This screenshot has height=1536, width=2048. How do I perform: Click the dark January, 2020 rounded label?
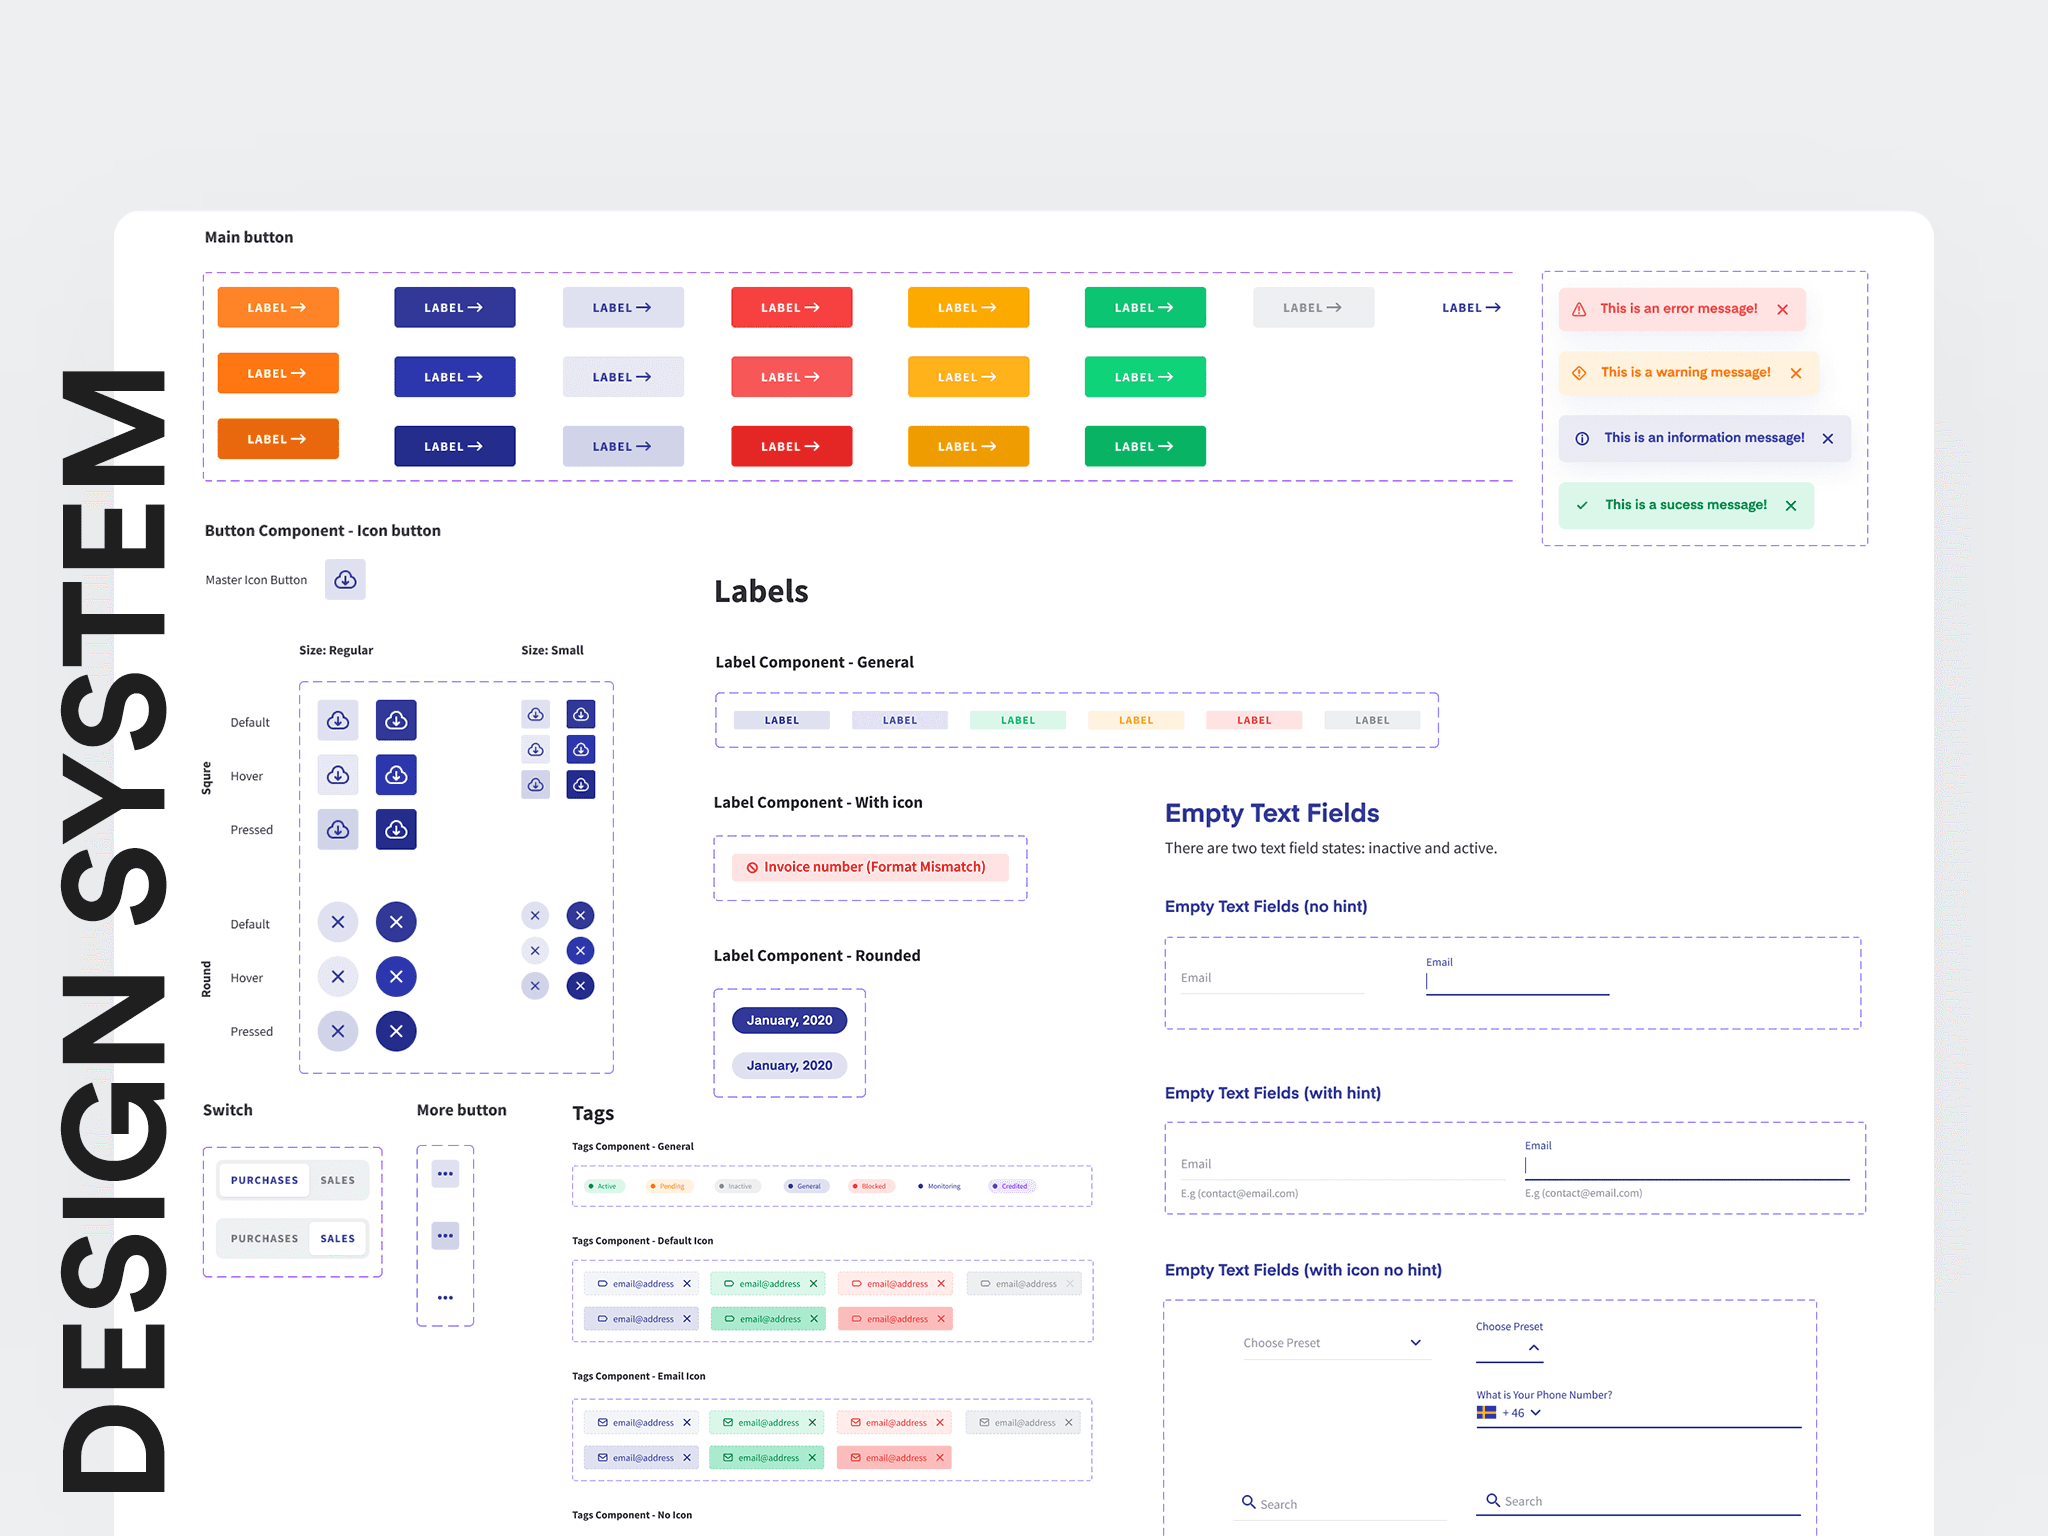click(x=789, y=1020)
